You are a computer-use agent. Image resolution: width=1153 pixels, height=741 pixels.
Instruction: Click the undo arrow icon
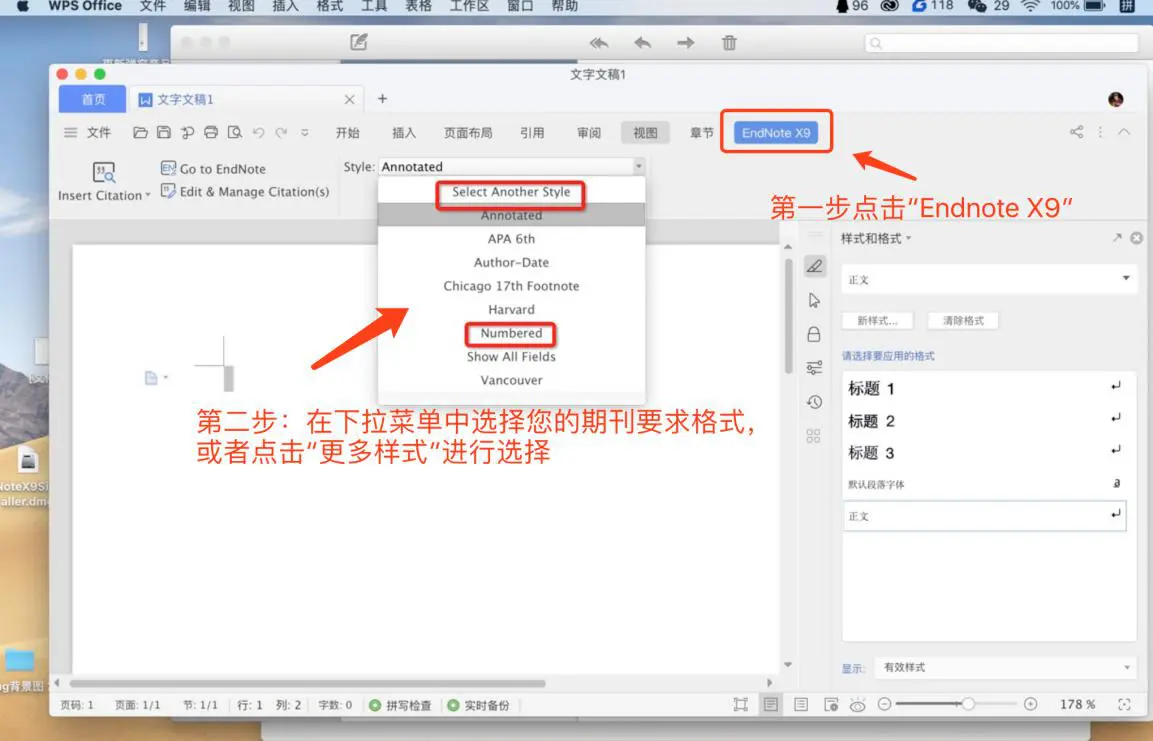(x=258, y=133)
